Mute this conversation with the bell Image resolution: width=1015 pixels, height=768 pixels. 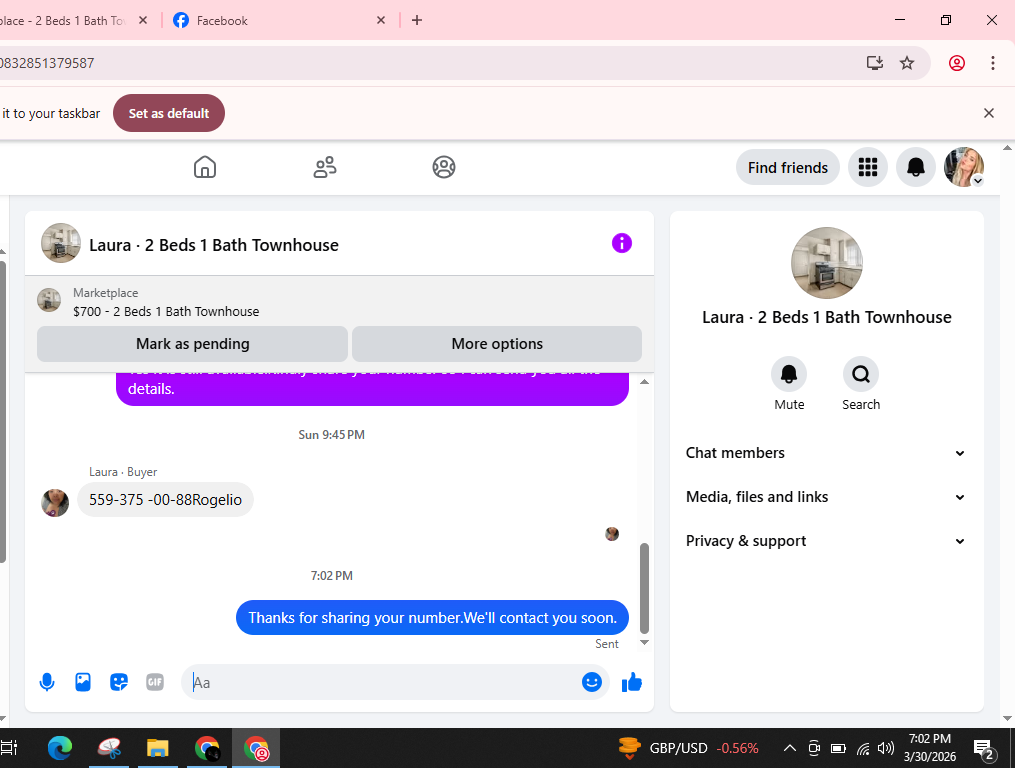click(789, 374)
